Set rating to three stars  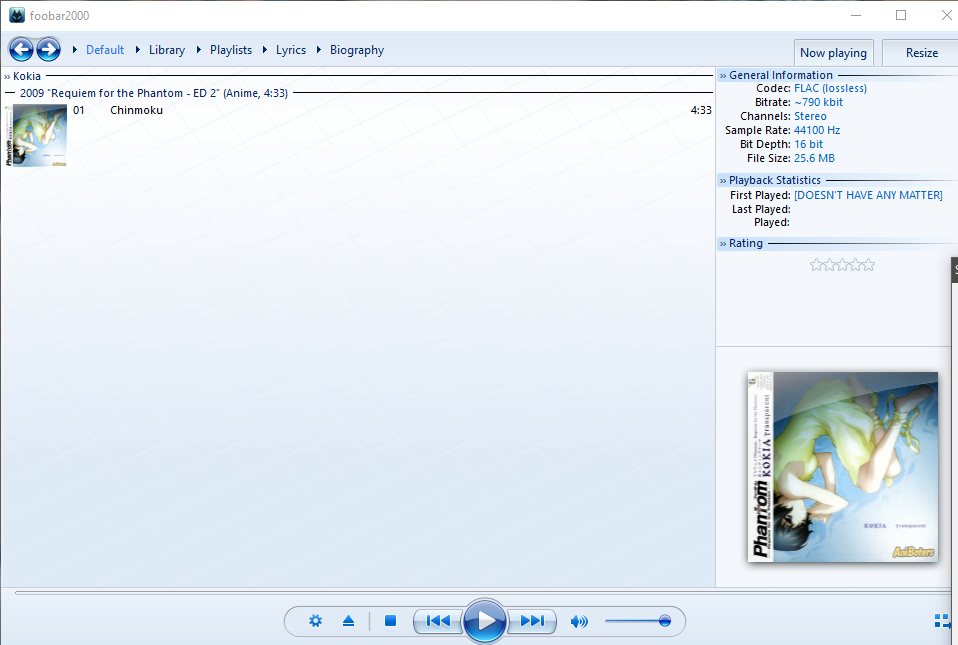(843, 265)
